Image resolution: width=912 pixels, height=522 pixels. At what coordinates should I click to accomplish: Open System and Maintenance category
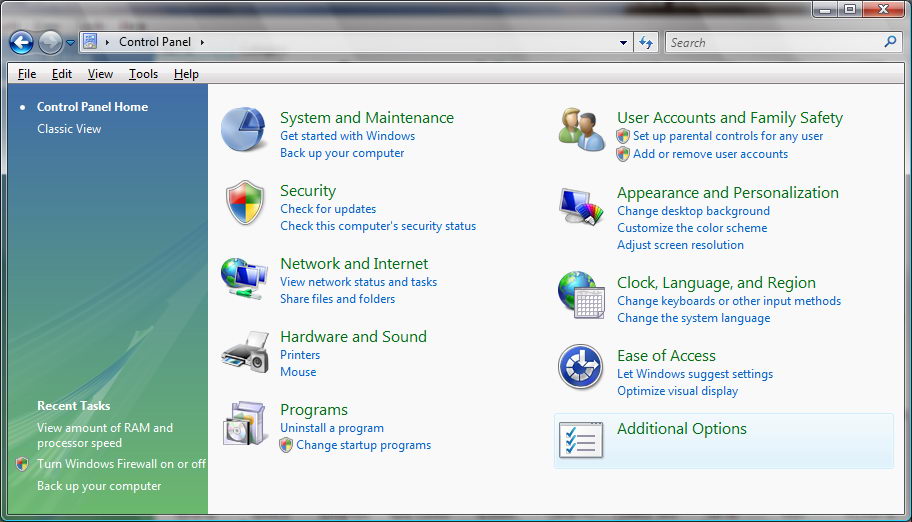(x=367, y=118)
